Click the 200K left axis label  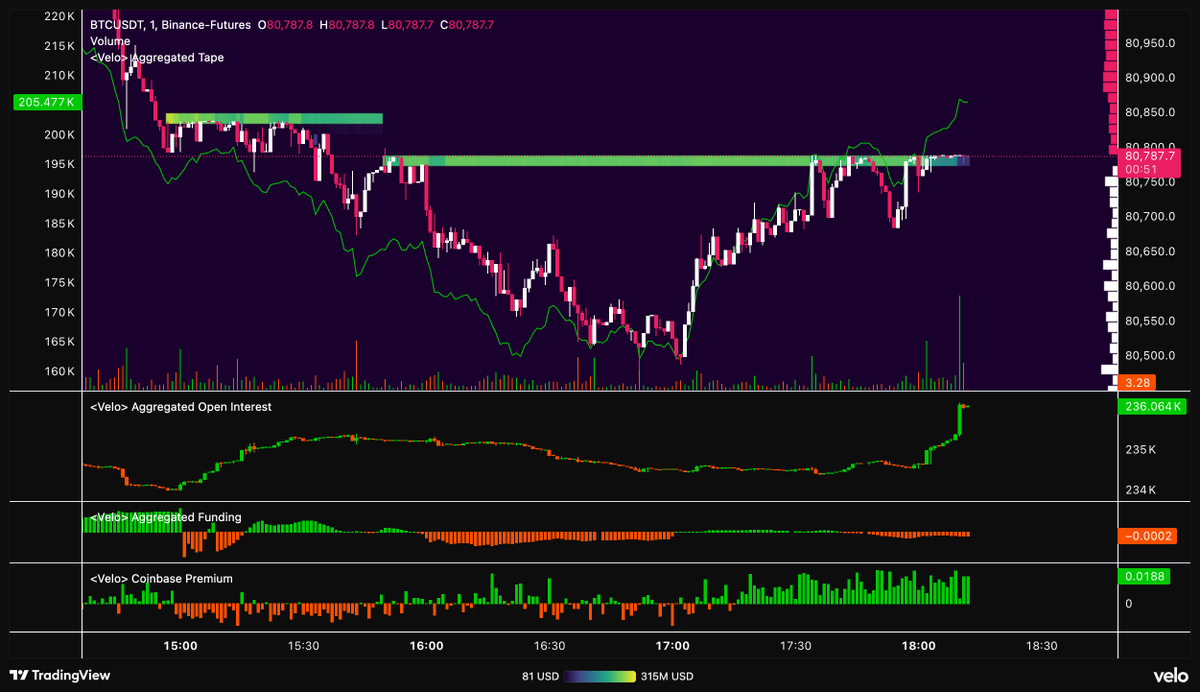pyautogui.click(x=59, y=135)
